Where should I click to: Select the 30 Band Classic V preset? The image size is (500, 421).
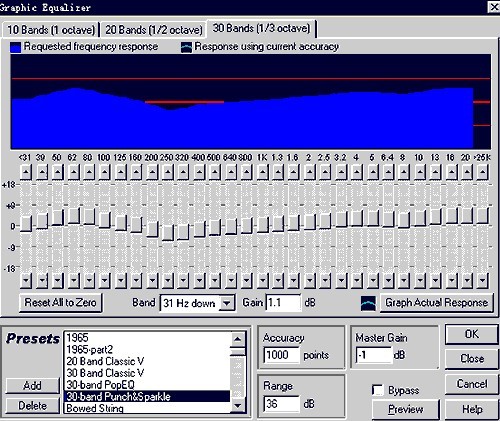click(x=105, y=373)
